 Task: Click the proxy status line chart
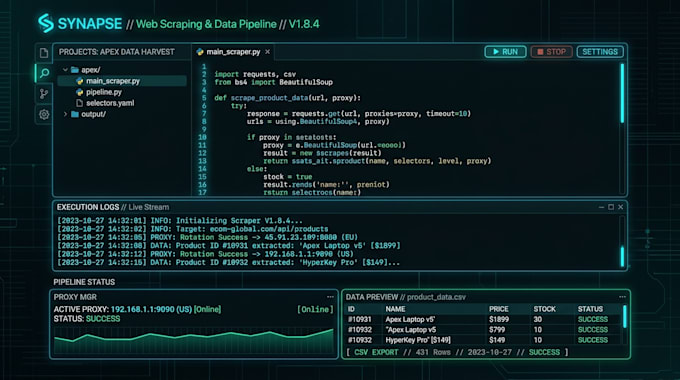194,341
